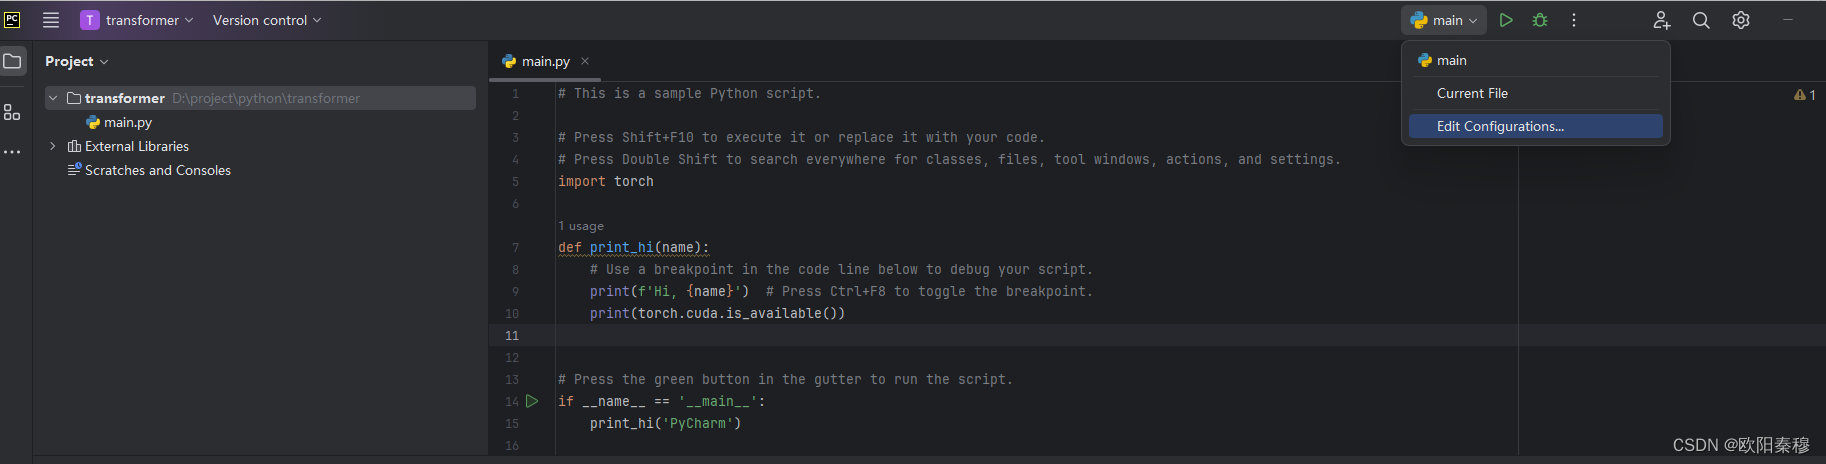
Task: Click line number 10 in the gutter
Action: [x=512, y=313]
